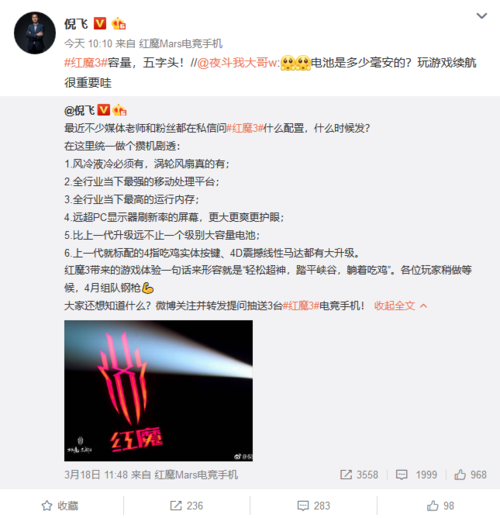Open the quoted @倪飞 author name
500x518 pixels.
click(x=79, y=110)
